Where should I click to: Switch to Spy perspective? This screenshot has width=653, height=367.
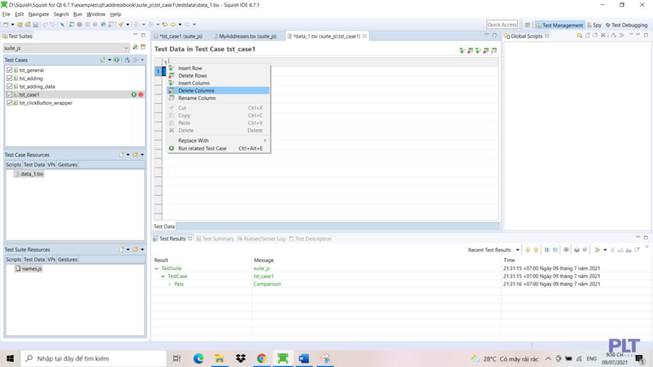[594, 25]
